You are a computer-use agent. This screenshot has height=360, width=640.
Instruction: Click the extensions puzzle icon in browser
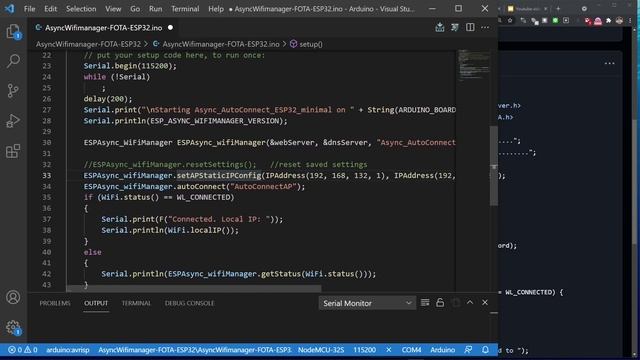tap(609, 20)
